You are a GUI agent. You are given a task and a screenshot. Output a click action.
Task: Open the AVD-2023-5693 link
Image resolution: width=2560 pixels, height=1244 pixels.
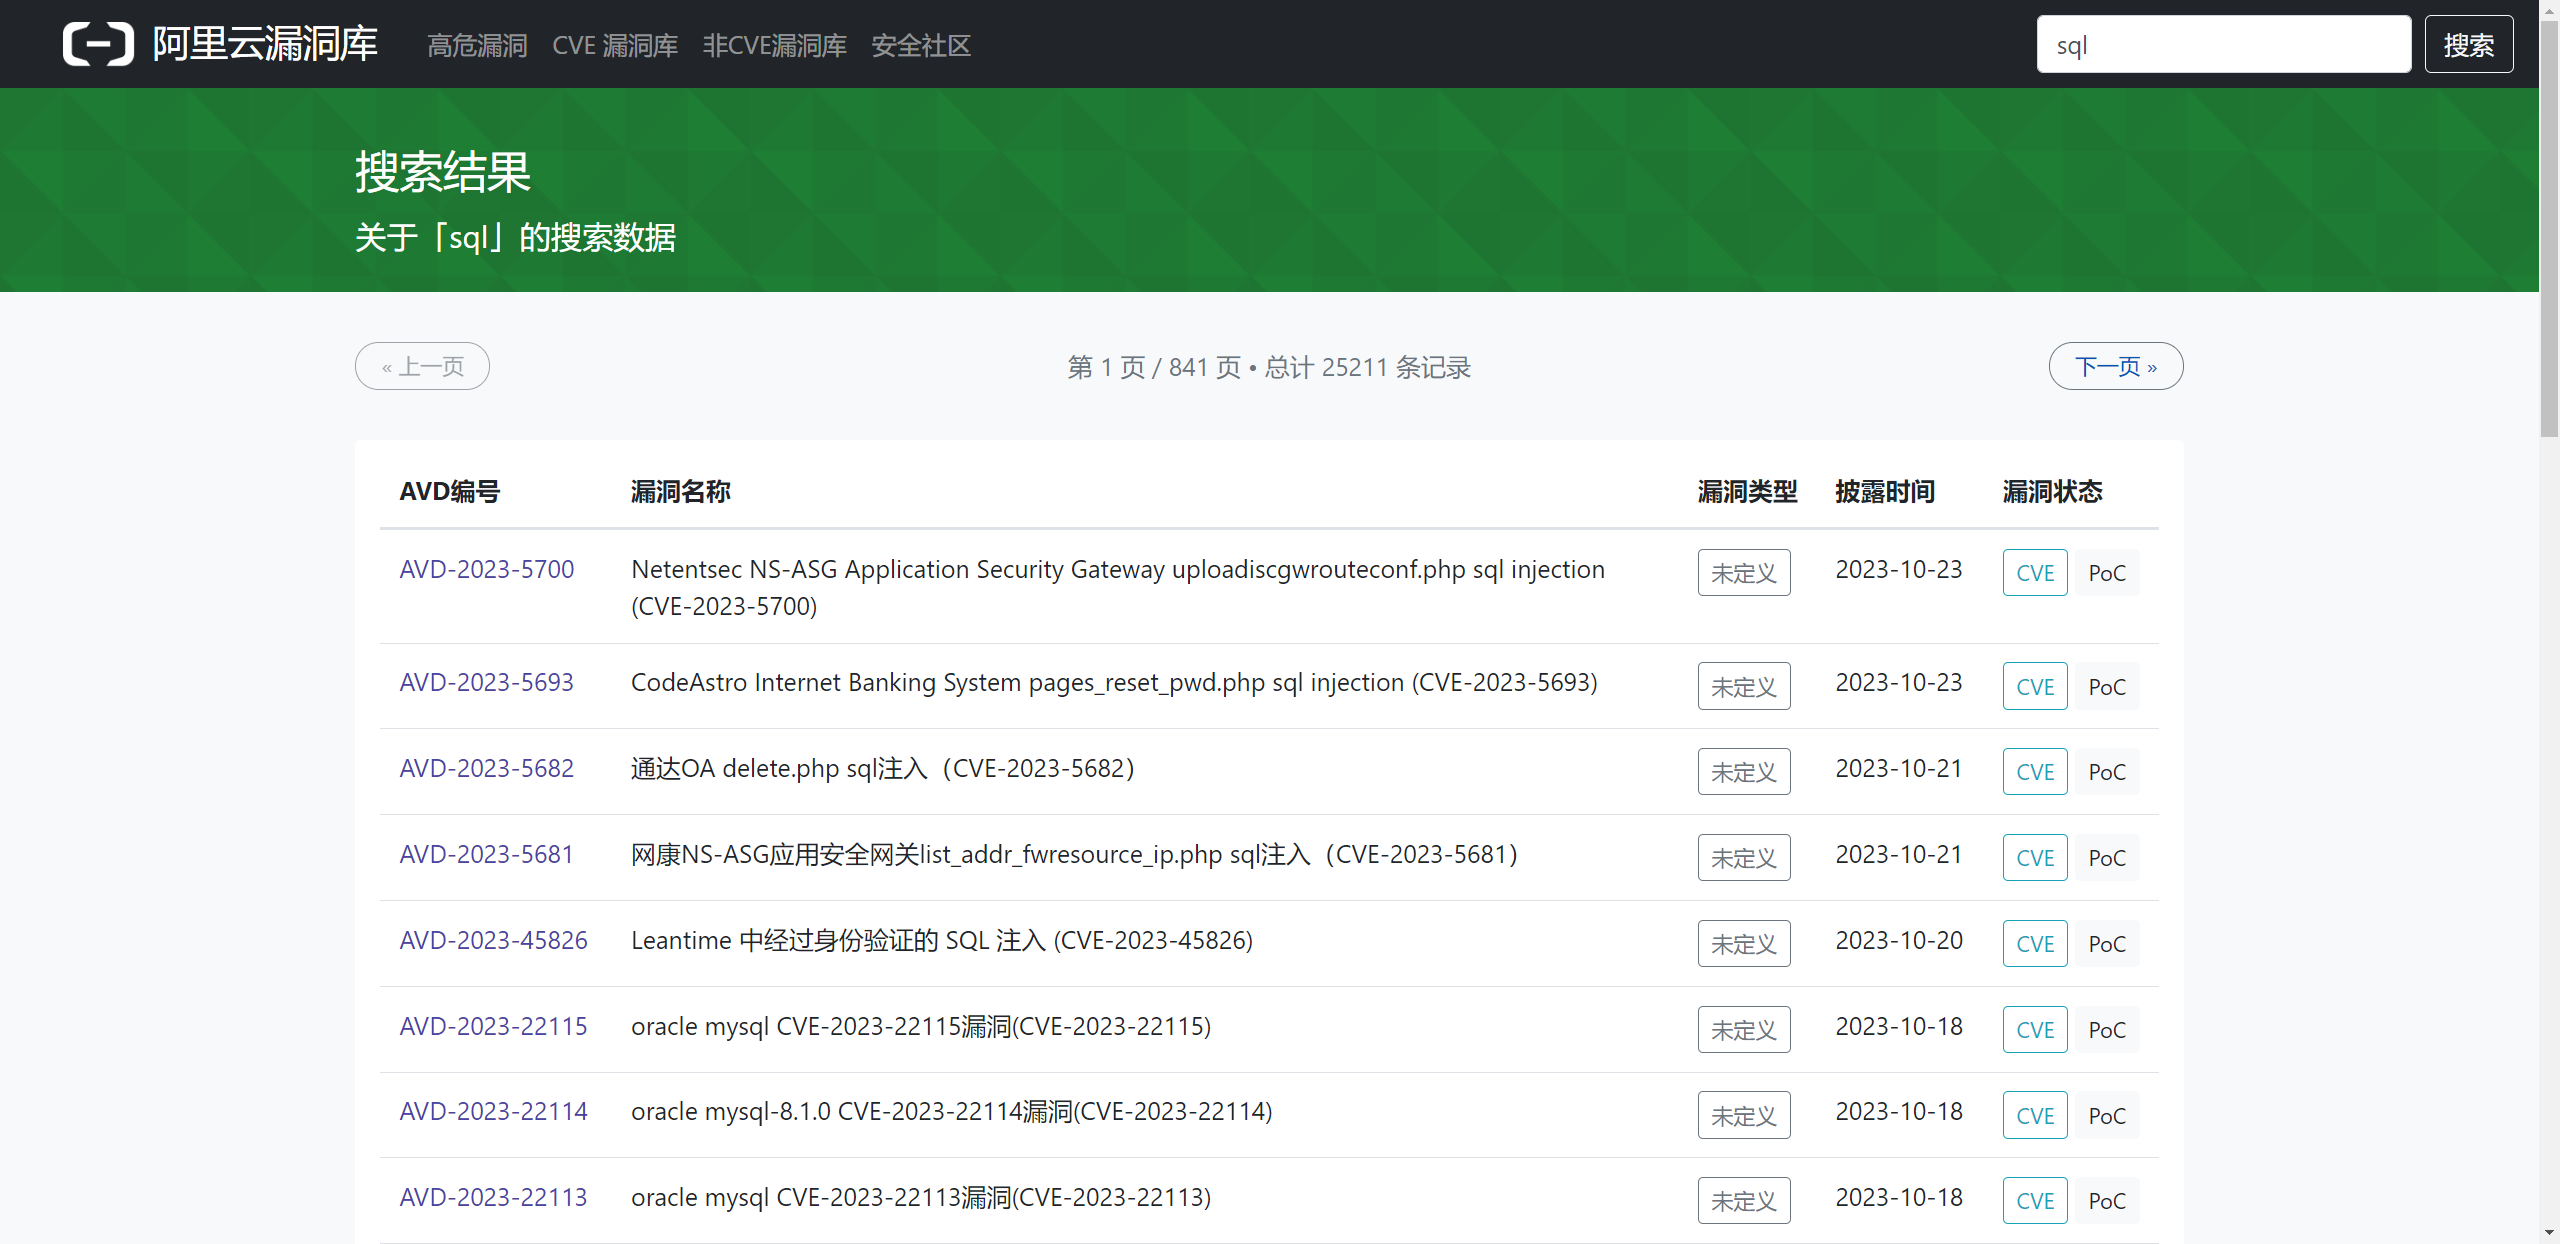coord(487,682)
